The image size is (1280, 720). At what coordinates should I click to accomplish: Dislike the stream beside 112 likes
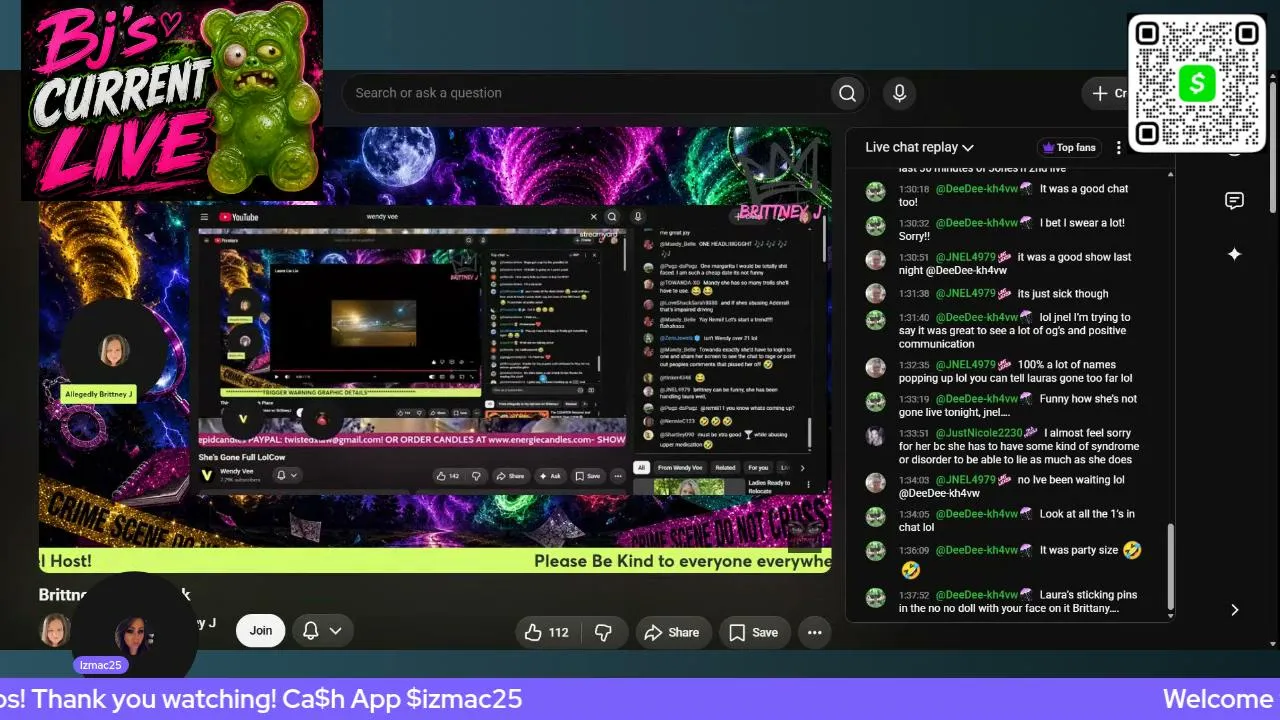point(603,632)
